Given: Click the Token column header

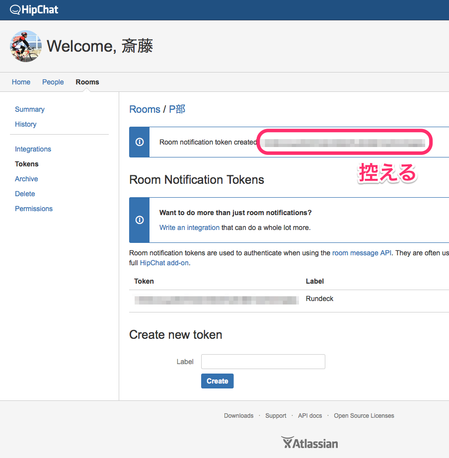Looking at the screenshot, I should pos(144,281).
